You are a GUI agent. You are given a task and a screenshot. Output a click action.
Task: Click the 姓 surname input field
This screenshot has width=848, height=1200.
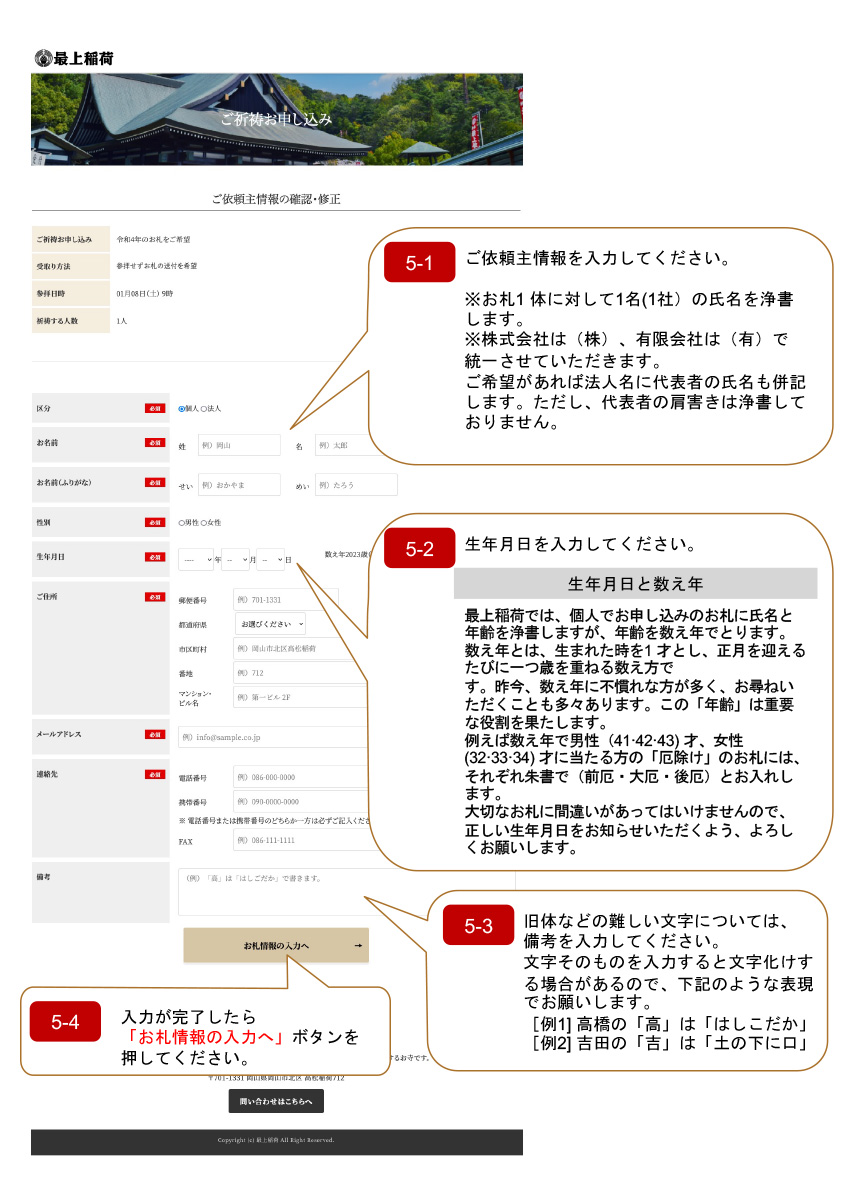(239, 445)
